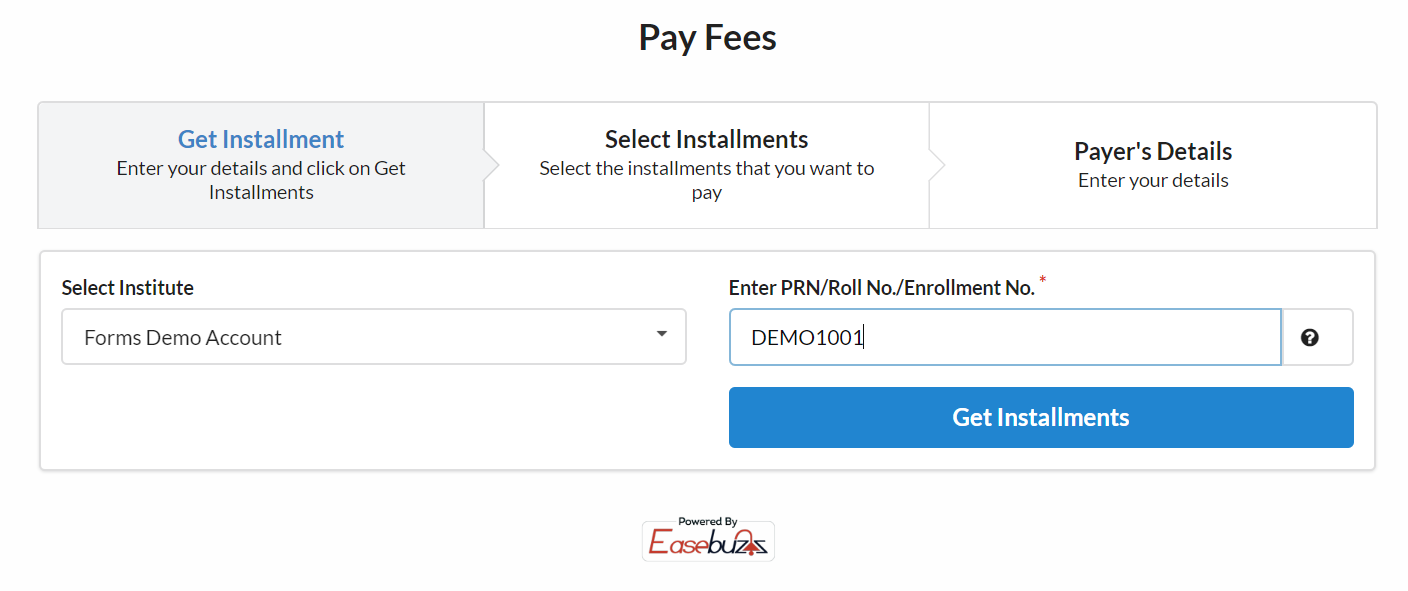
Task: Open the Payer's Details step
Action: (x=1152, y=165)
